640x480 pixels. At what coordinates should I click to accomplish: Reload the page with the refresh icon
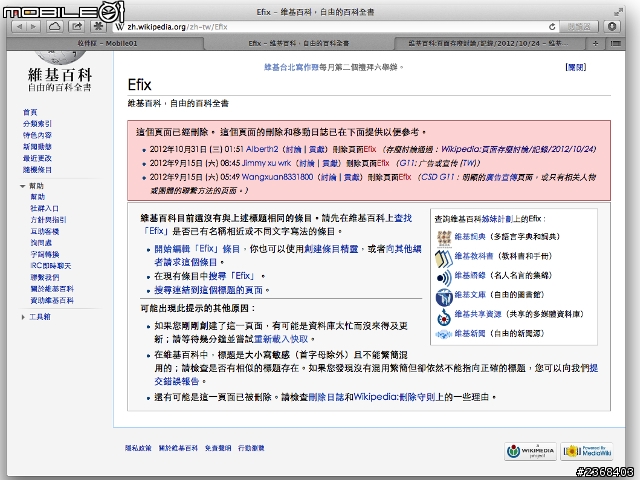tap(552, 27)
